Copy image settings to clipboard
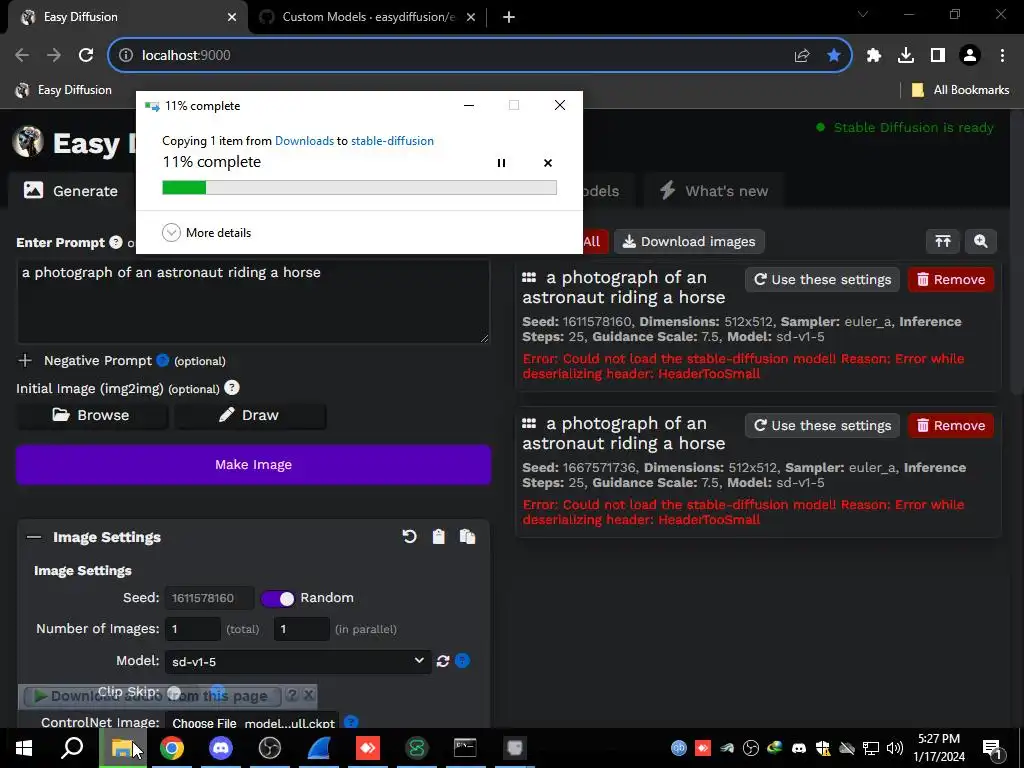Image resolution: width=1024 pixels, height=768 pixels. pyautogui.click(x=438, y=537)
